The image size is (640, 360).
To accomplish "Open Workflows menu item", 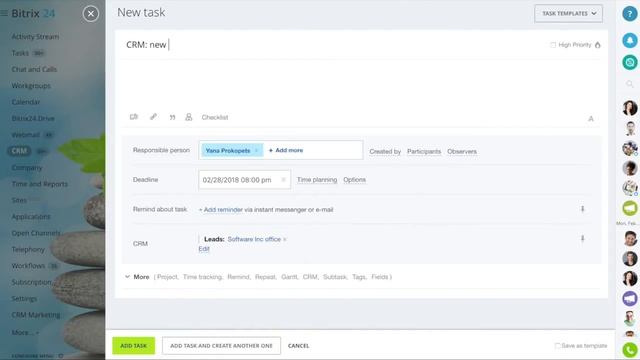I will [x=28, y=266].
